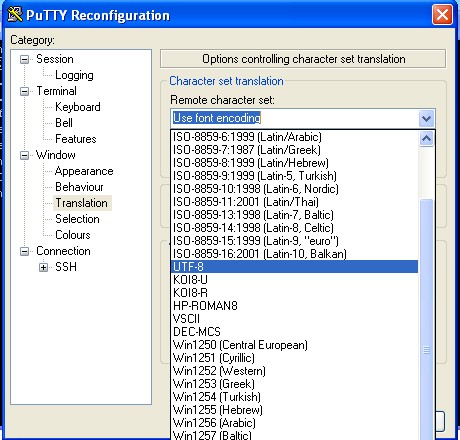The height and width of the screenshot is (440, 460).
Task: Close the PuTTY Reconfiguration dialog
Action: point(442,15)
